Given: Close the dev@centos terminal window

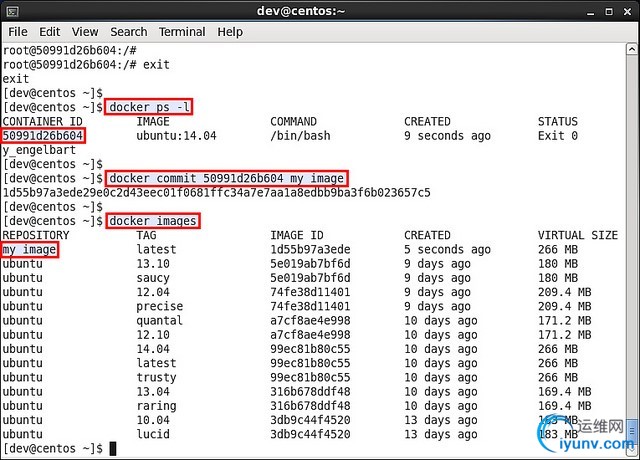Looking at the screenshot, I should pyautogui.click(x=628, y=11).
